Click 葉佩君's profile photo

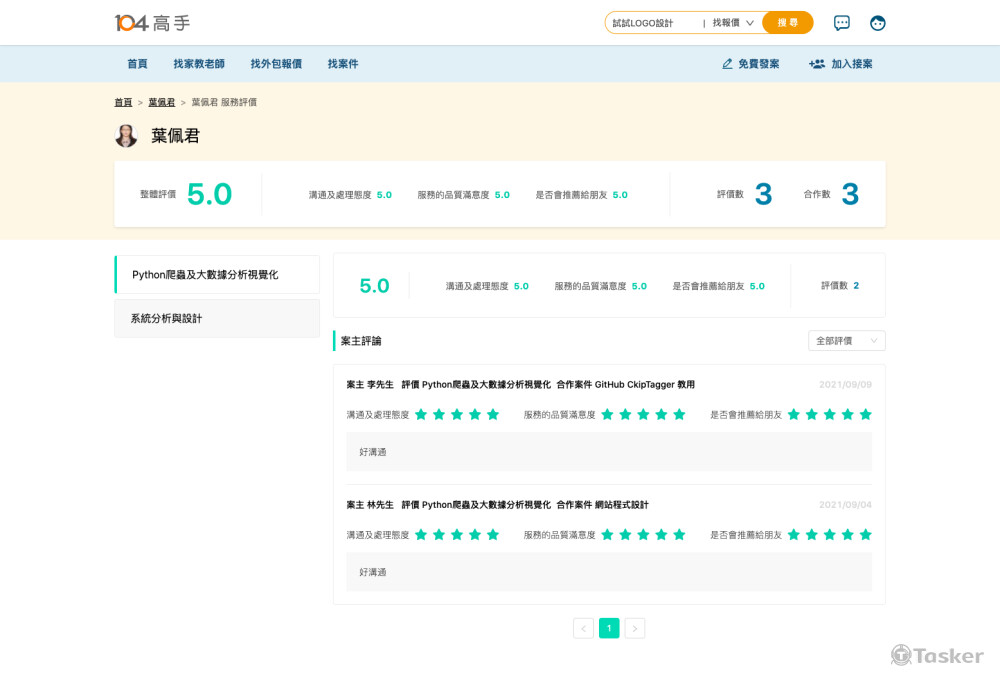tap(126, 136)
